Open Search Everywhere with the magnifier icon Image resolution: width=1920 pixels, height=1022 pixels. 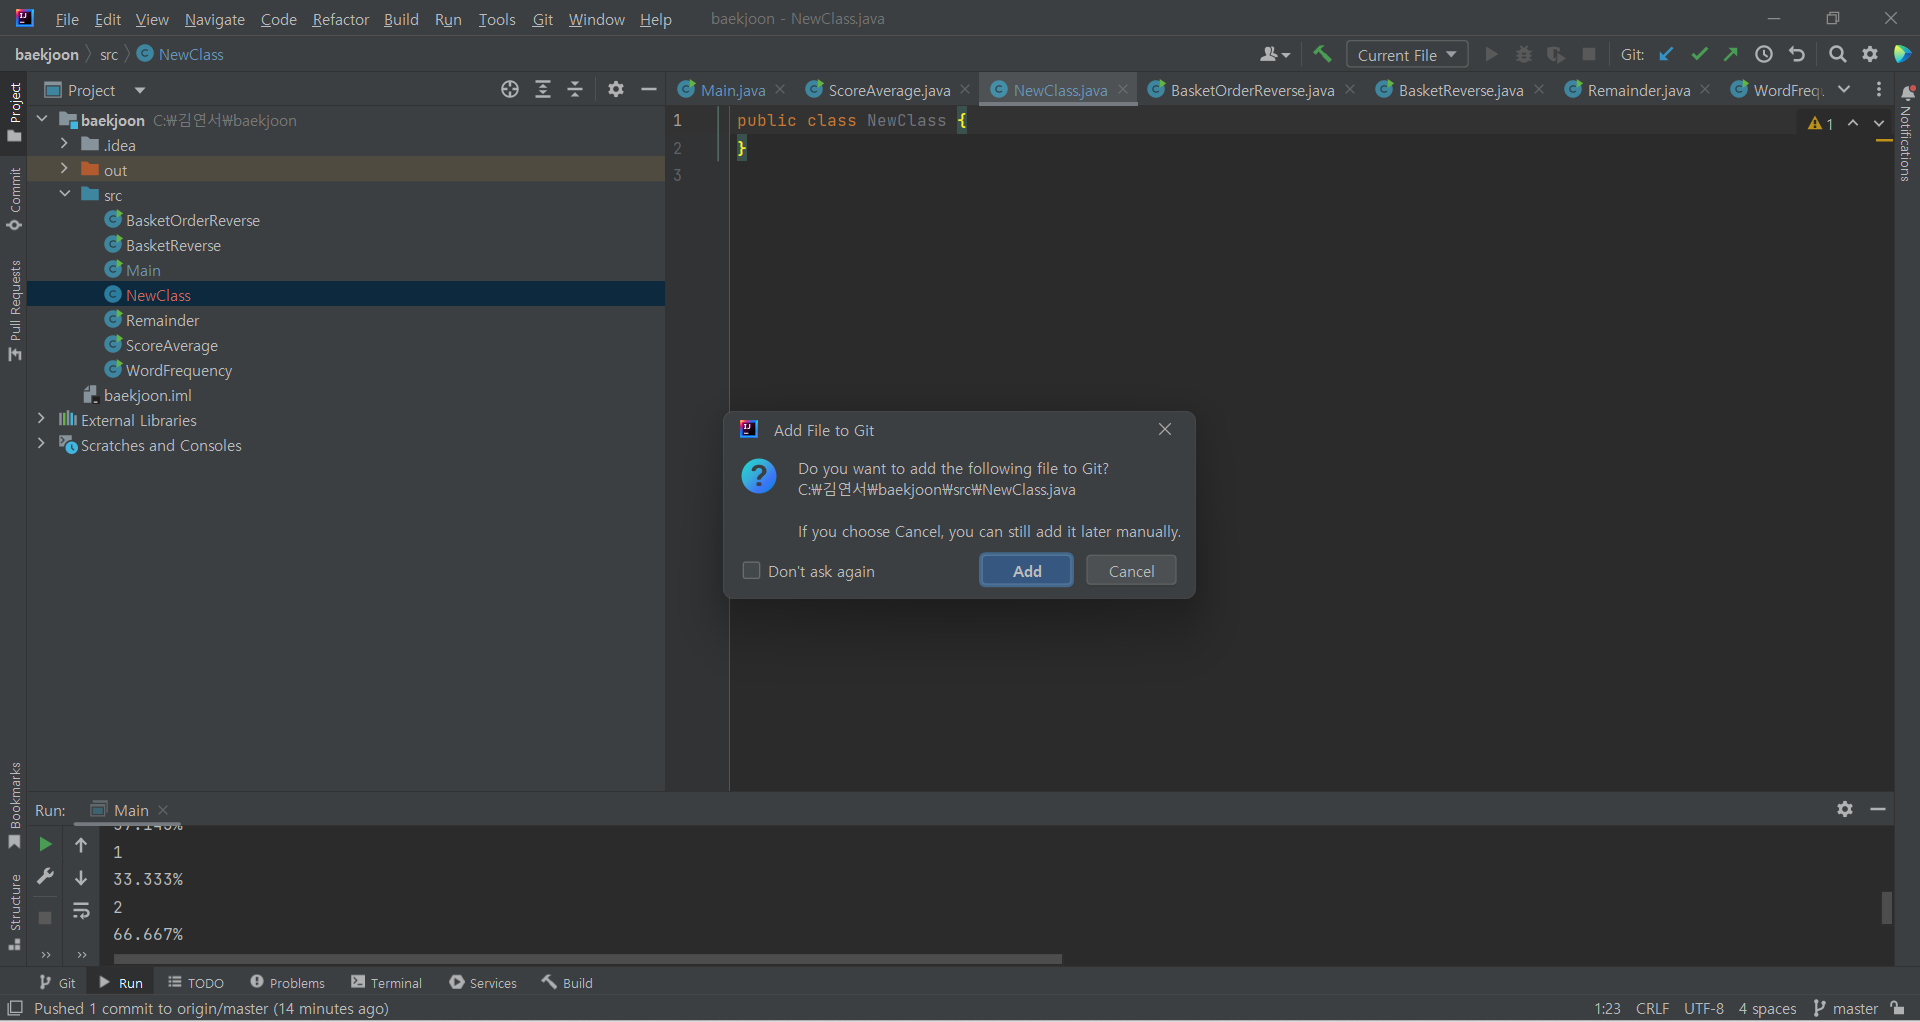[x=1838, y=54]
